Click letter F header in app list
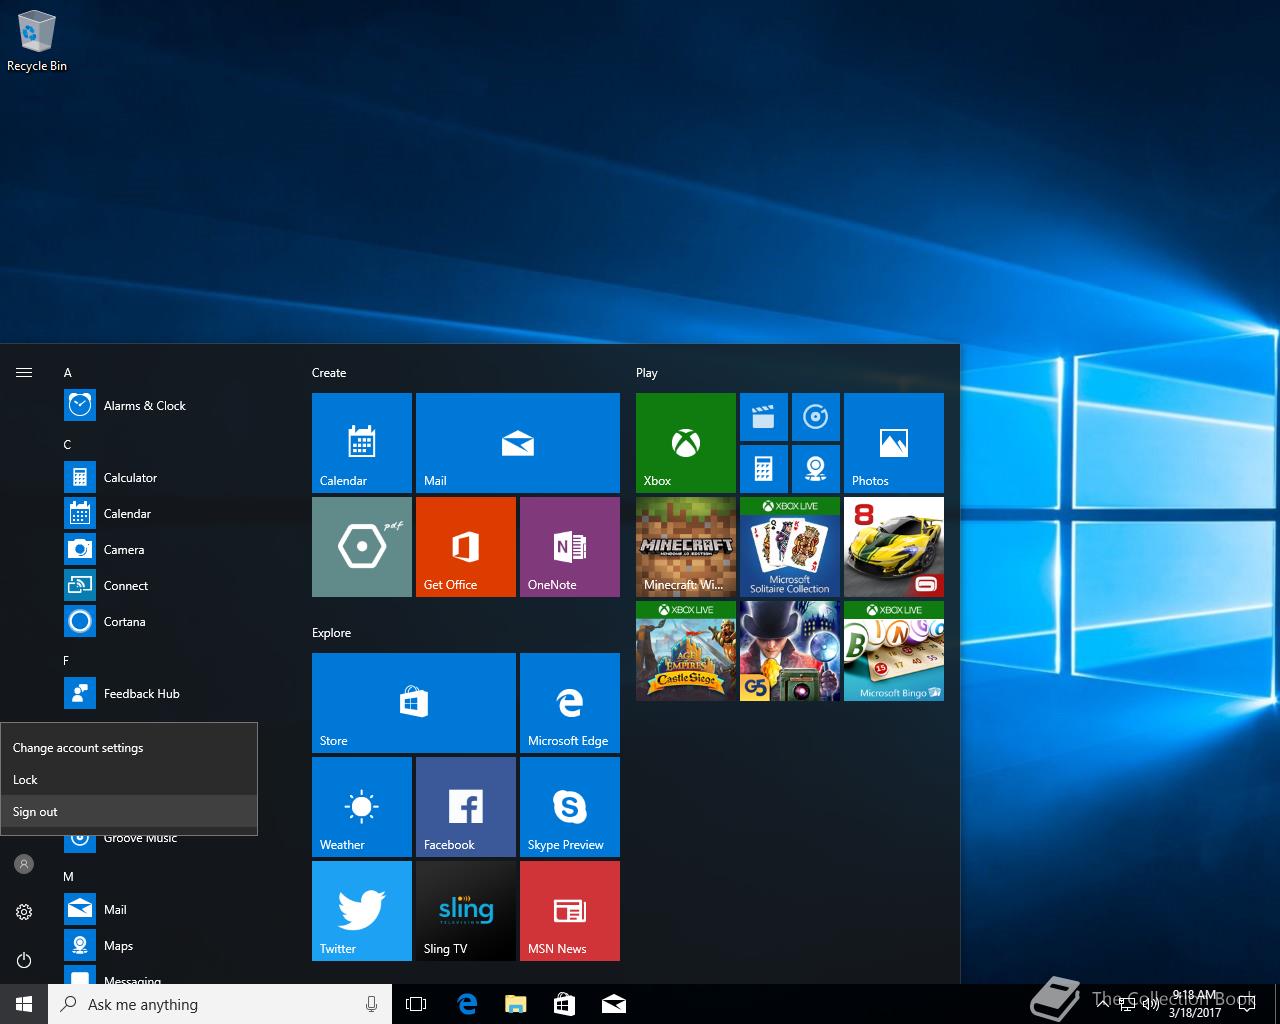Image resolution: width=1280 pixels, height=1024 pixels. [67, 661]
